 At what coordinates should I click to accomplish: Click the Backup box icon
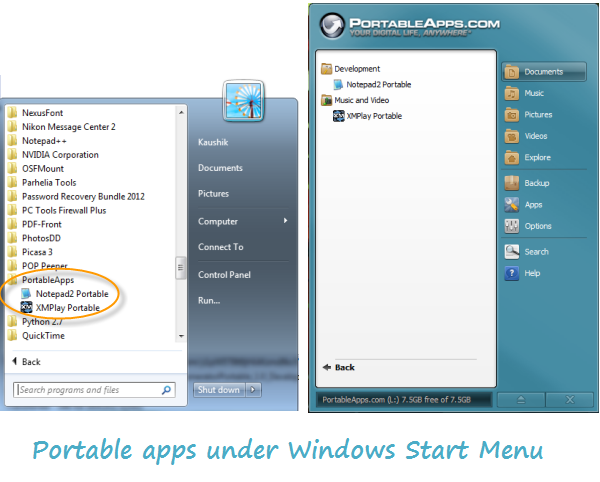click(x=512, y=183)
